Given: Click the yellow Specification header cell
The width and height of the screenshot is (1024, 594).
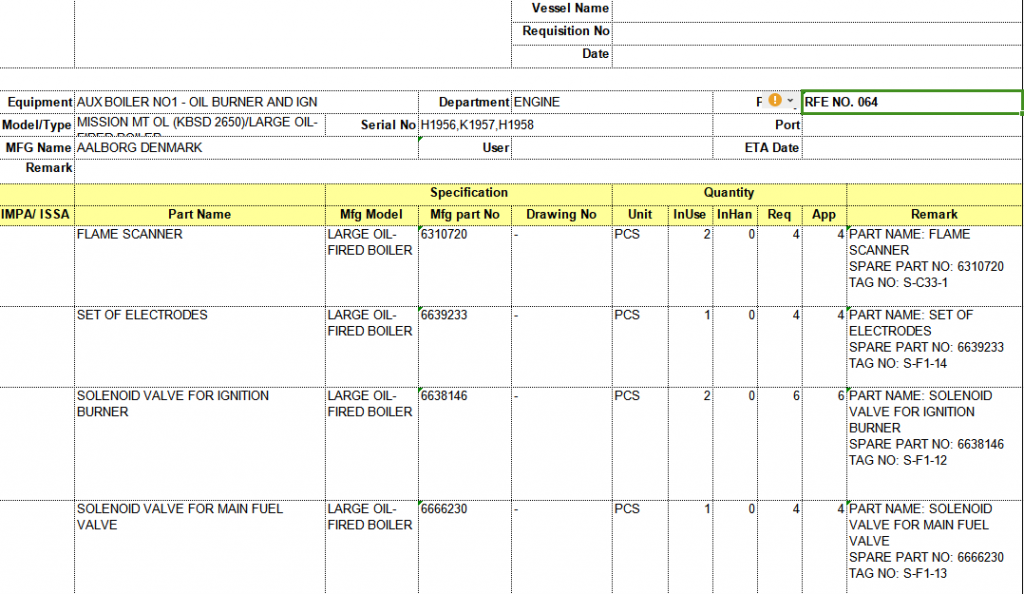Looking at the screenshot, I should coord(468,192).
